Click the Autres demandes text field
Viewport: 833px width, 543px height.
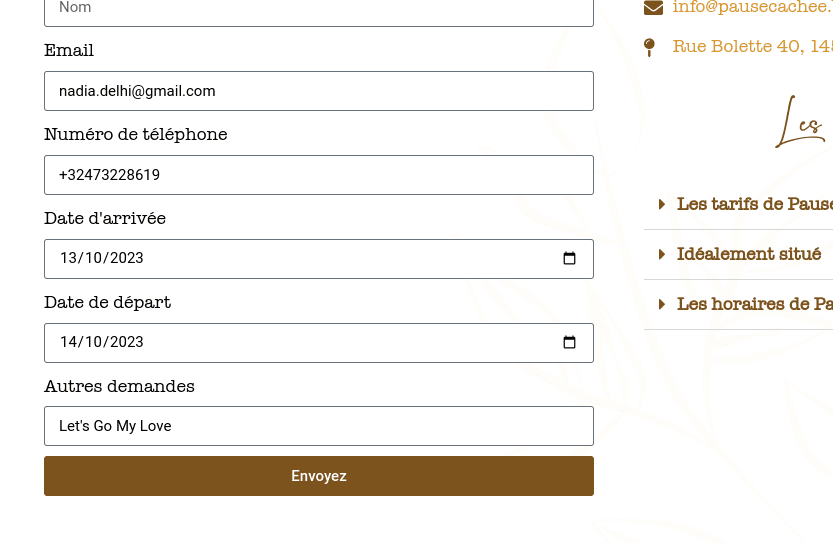pyautogui.click(x=319, y=426)
